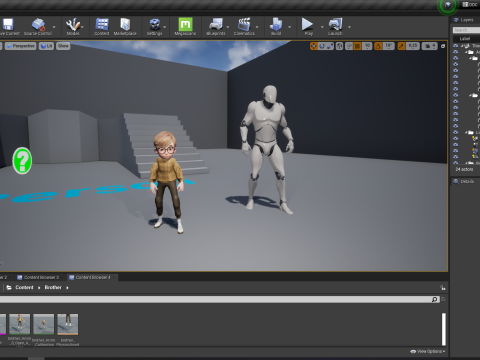Open the Blueprints dropdown arrow

(228, 27)
